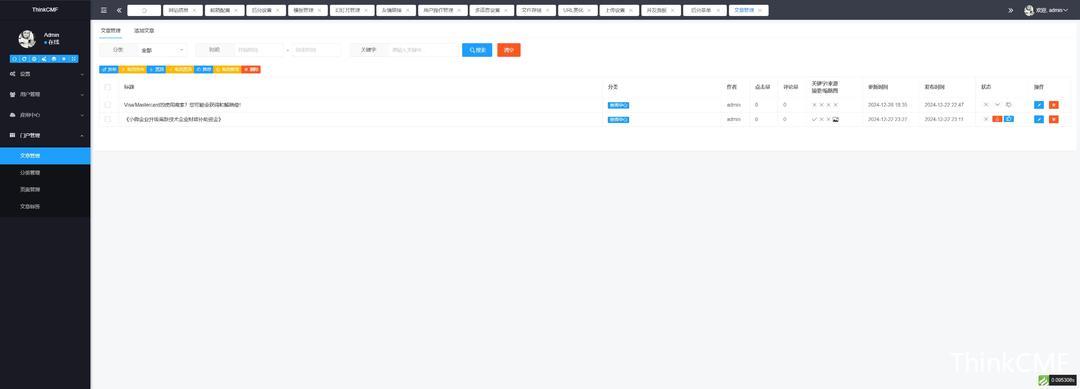Click the admin avatar in the top right
The image size is (1080, 389).
coord(1029,10)
